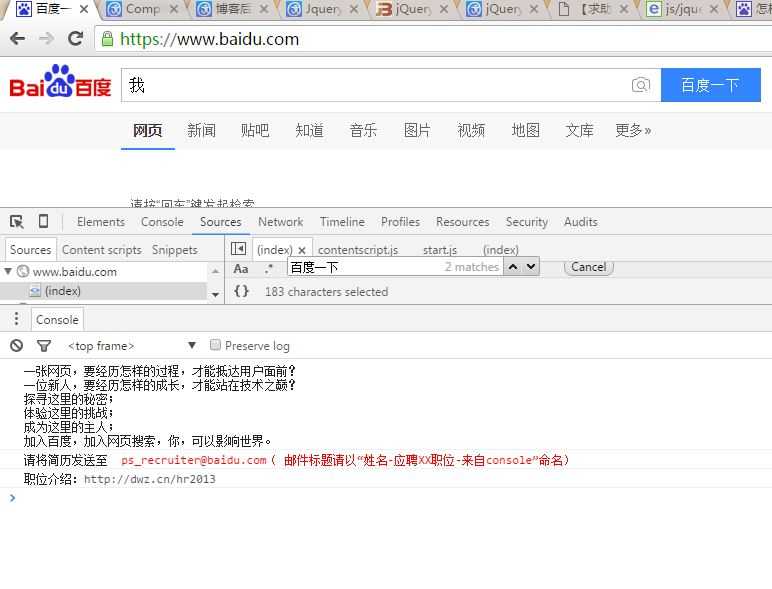Close the Jquery browser tab
The height and width of the screenshot is (589, 772).
[354, 9]
